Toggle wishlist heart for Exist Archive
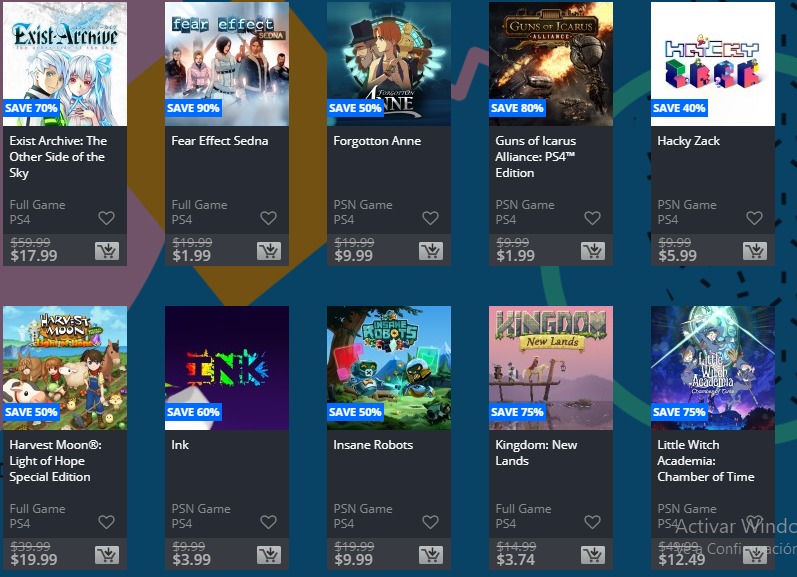 [106, 218]
